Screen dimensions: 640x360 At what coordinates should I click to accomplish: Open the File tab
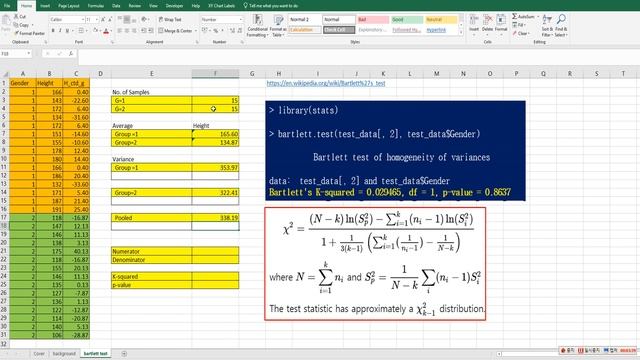(x=7, y=6)
